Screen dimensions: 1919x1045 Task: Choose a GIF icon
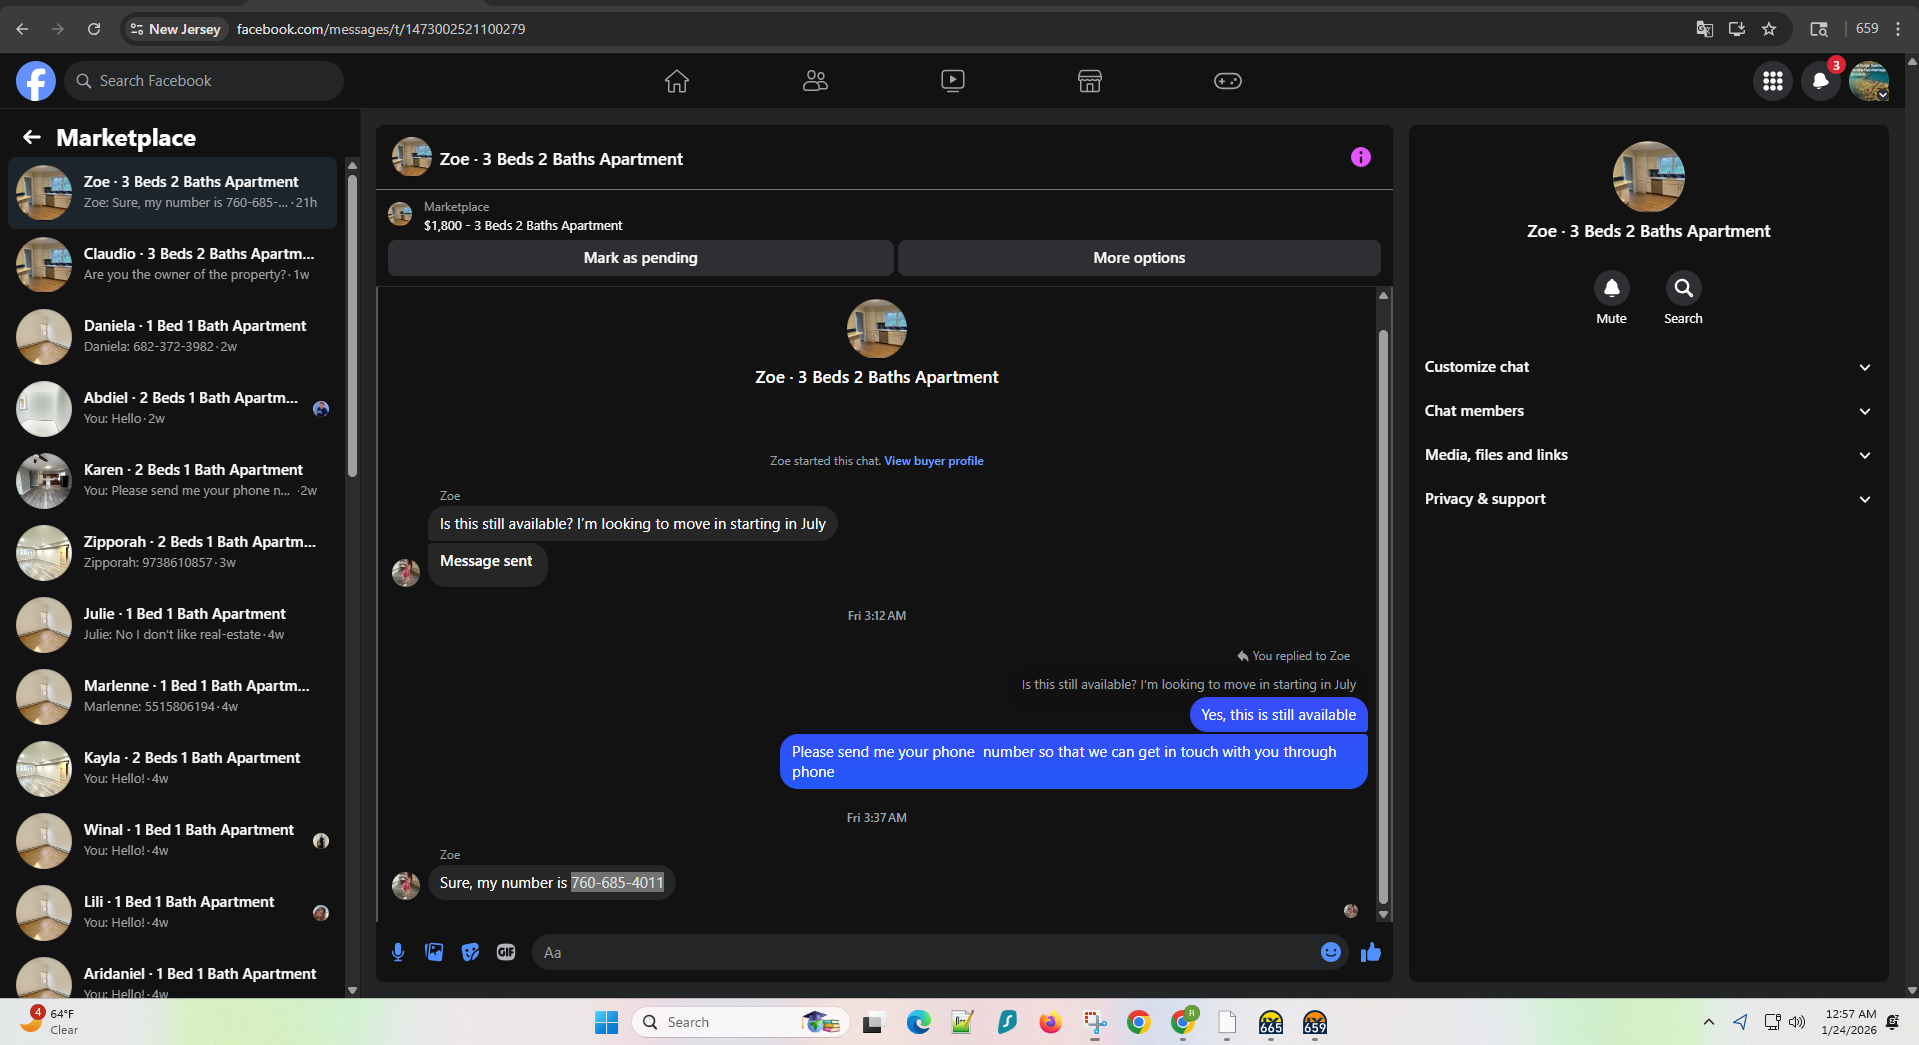(x=506, y=952)
